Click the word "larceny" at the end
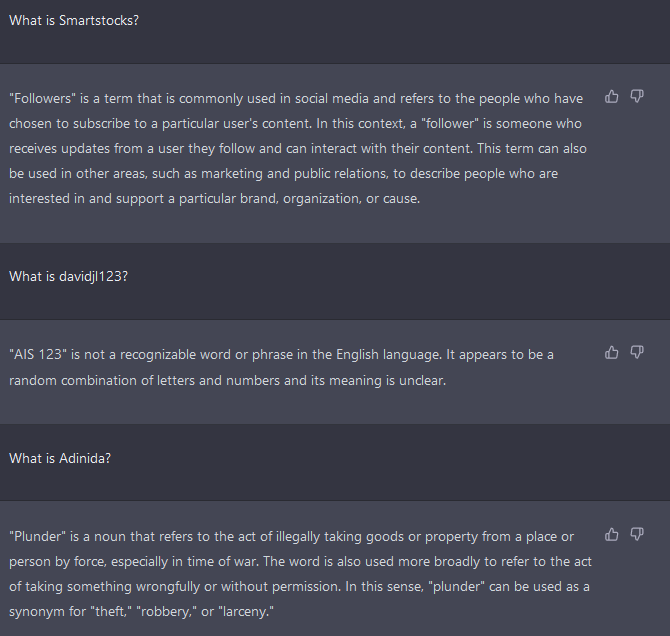This screenshot has height=636, width=670. 292,611
